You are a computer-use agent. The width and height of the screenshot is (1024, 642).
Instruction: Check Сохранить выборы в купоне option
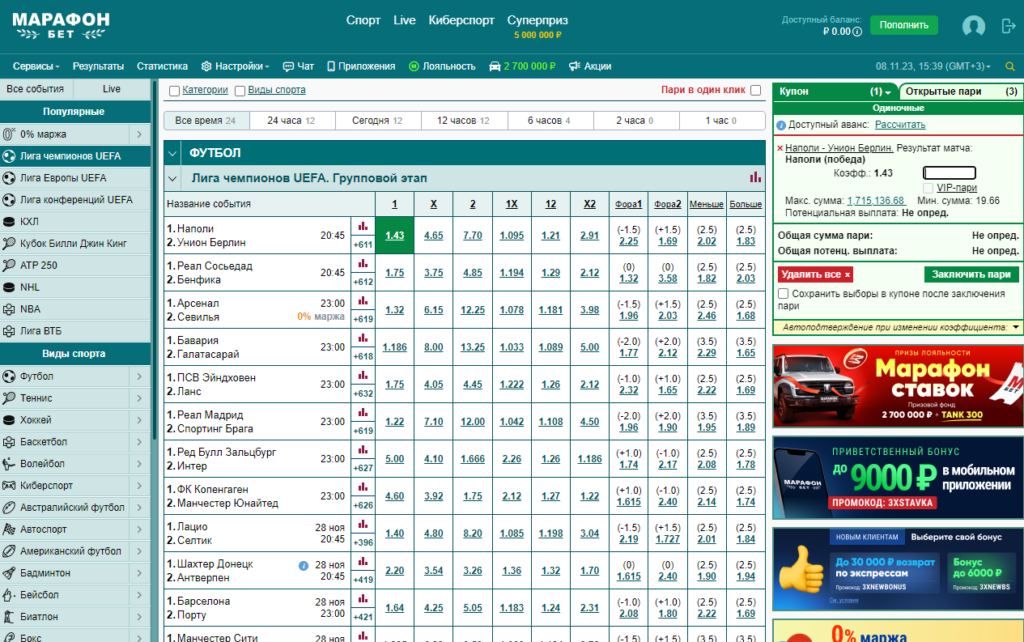click(x=783, y=293)
